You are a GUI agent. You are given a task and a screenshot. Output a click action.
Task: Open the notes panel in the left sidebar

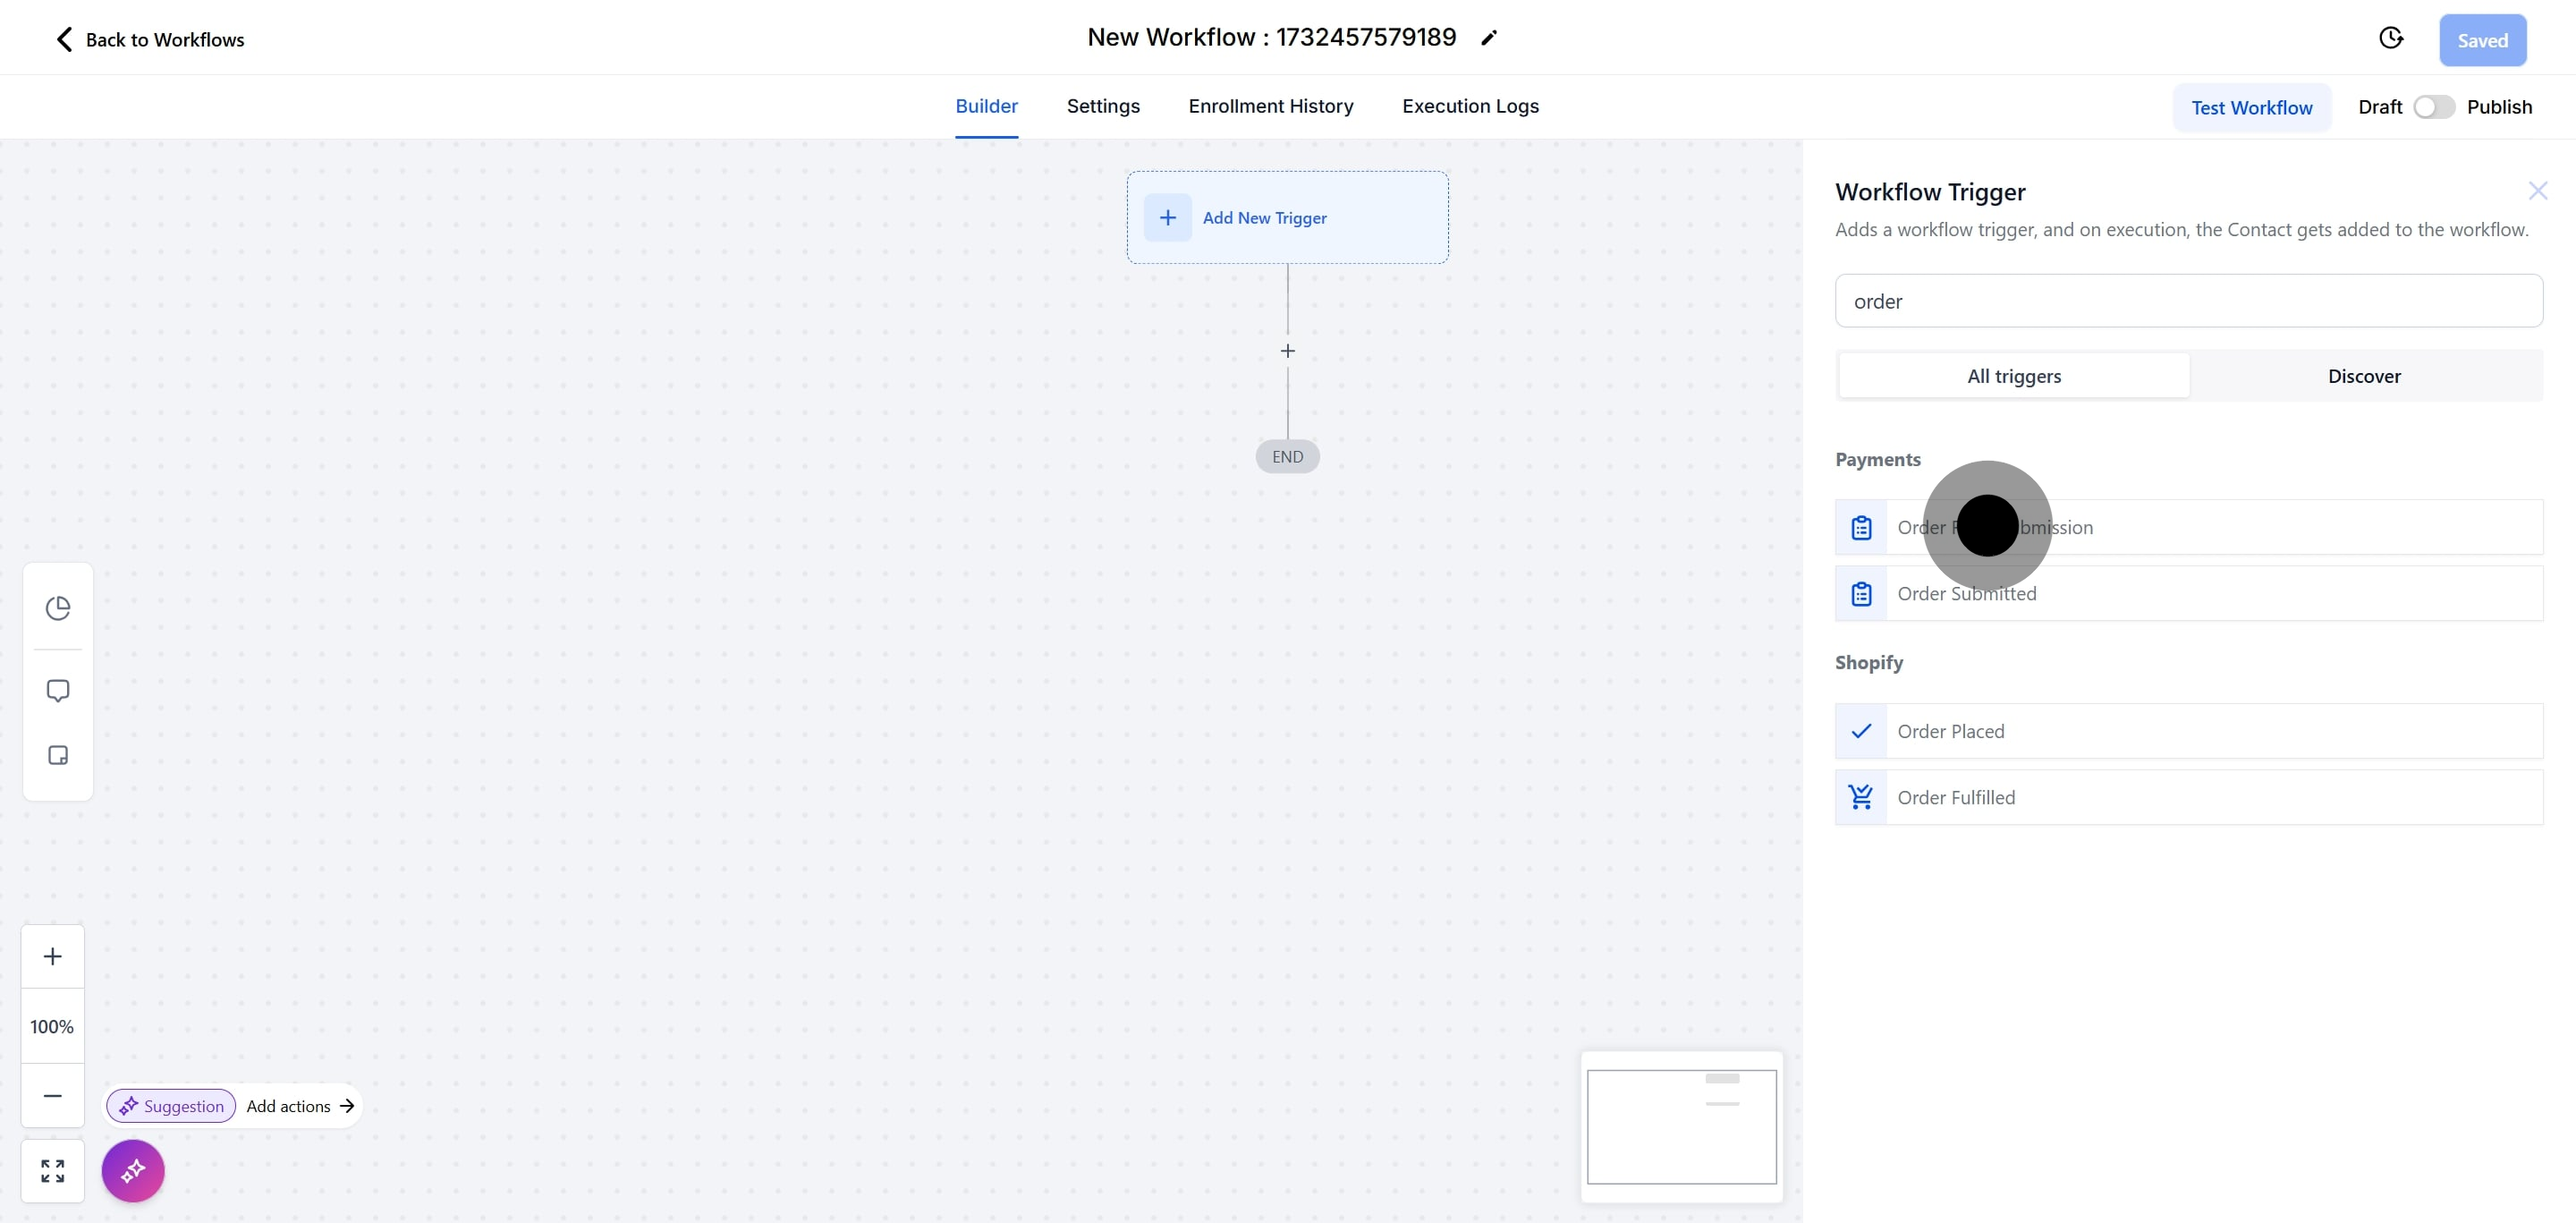57,756
